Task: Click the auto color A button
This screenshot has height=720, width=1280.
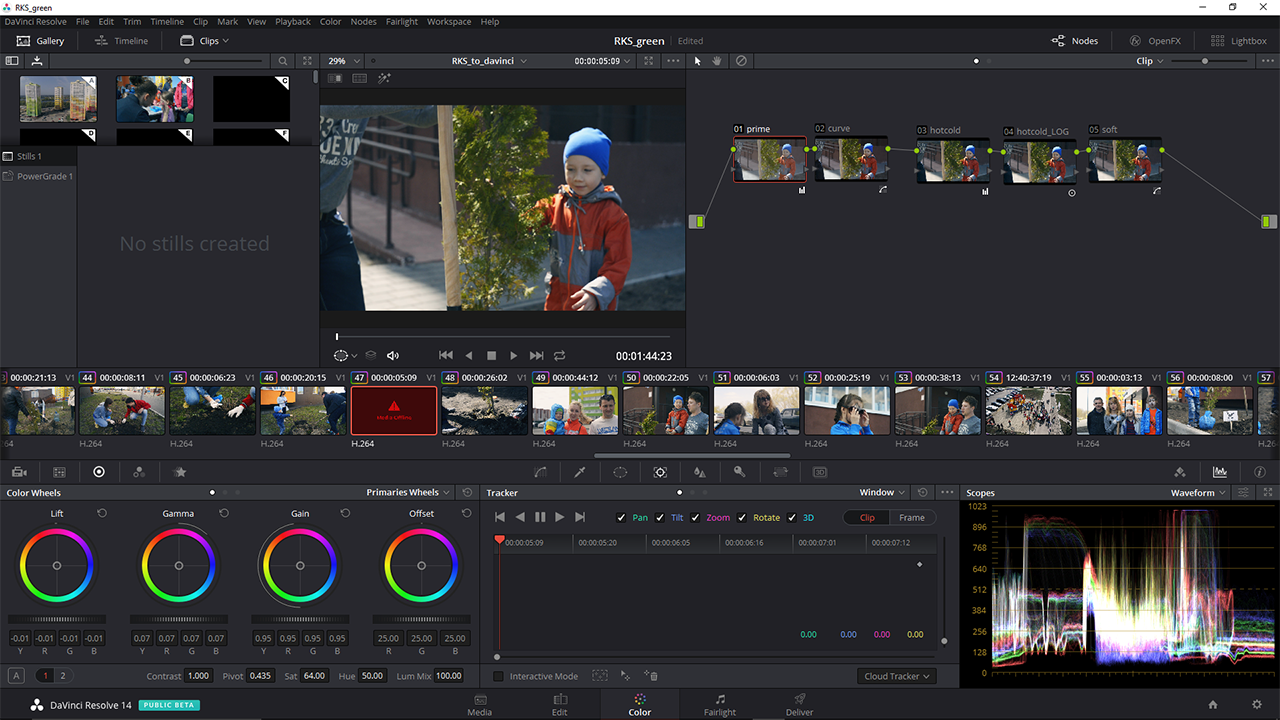Action: click(x=15, y=676)
